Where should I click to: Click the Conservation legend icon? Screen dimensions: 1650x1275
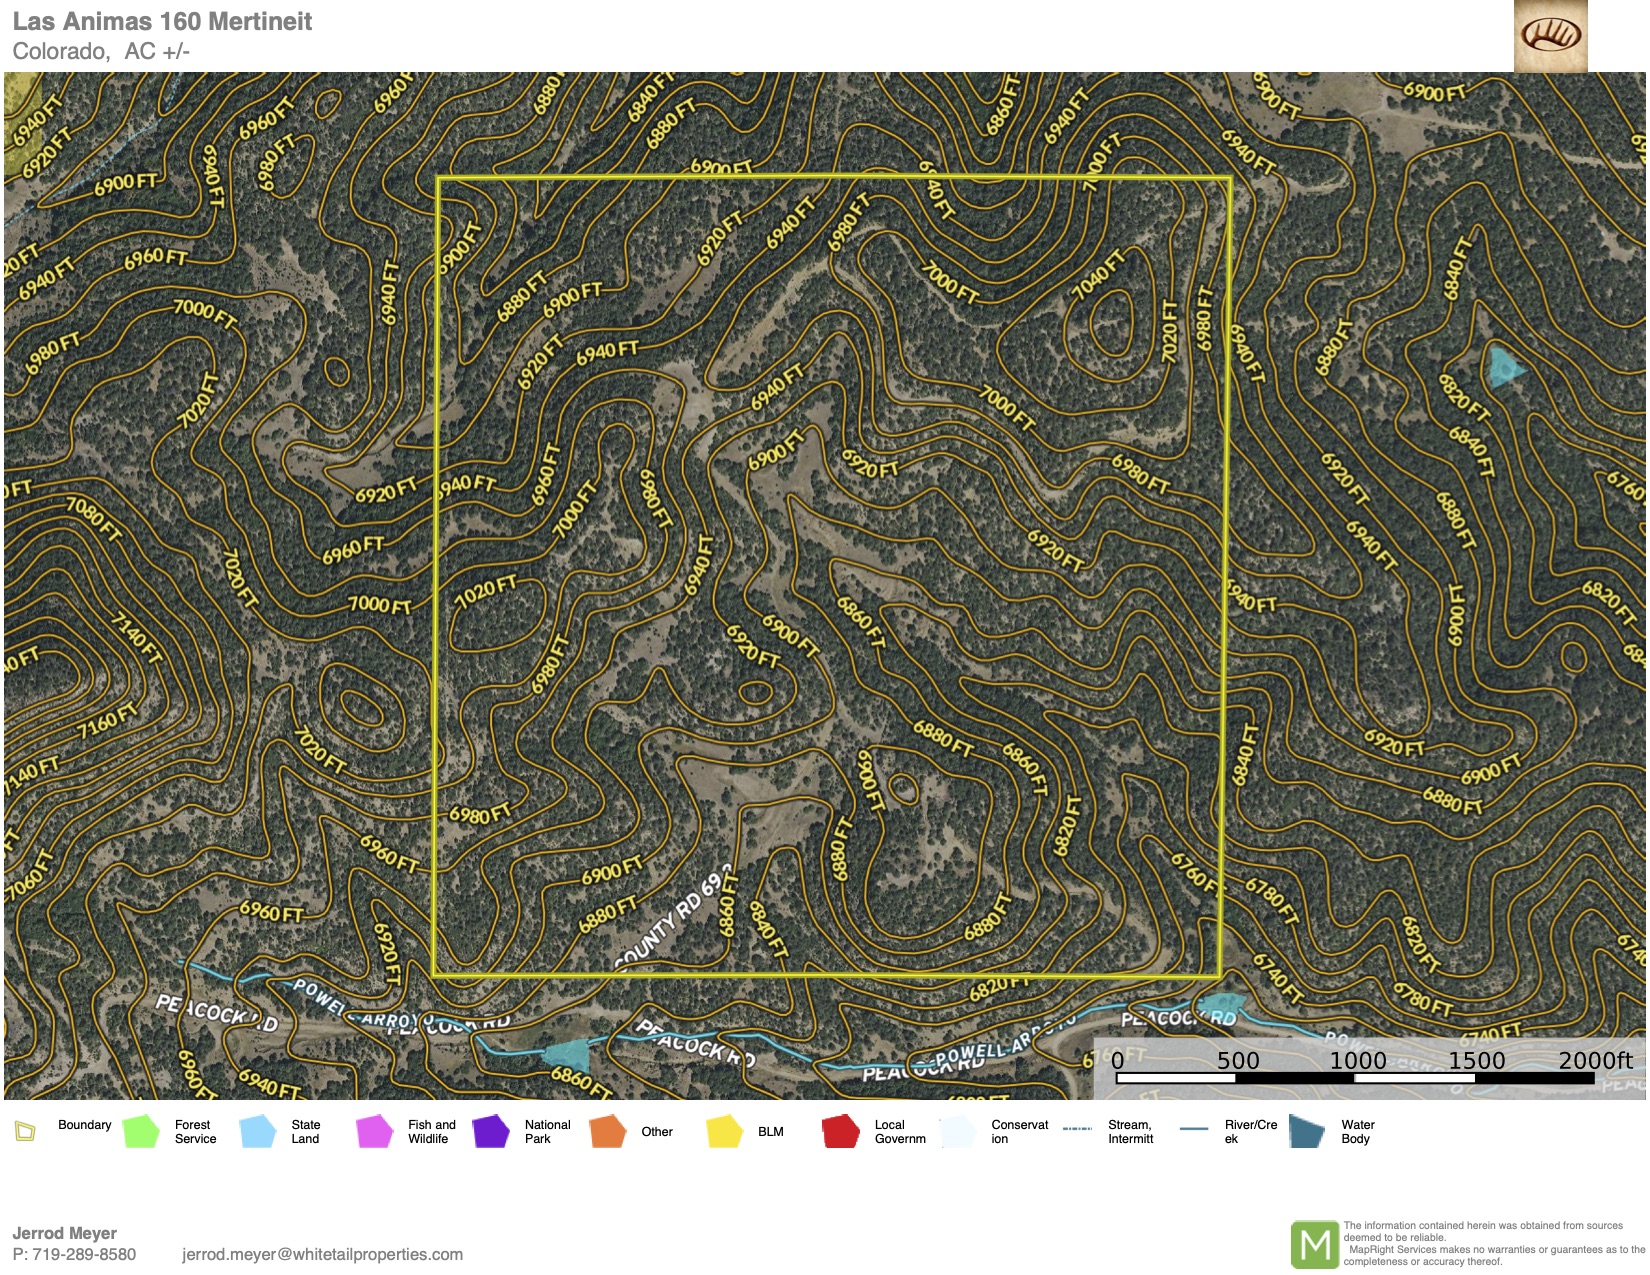958,1132
